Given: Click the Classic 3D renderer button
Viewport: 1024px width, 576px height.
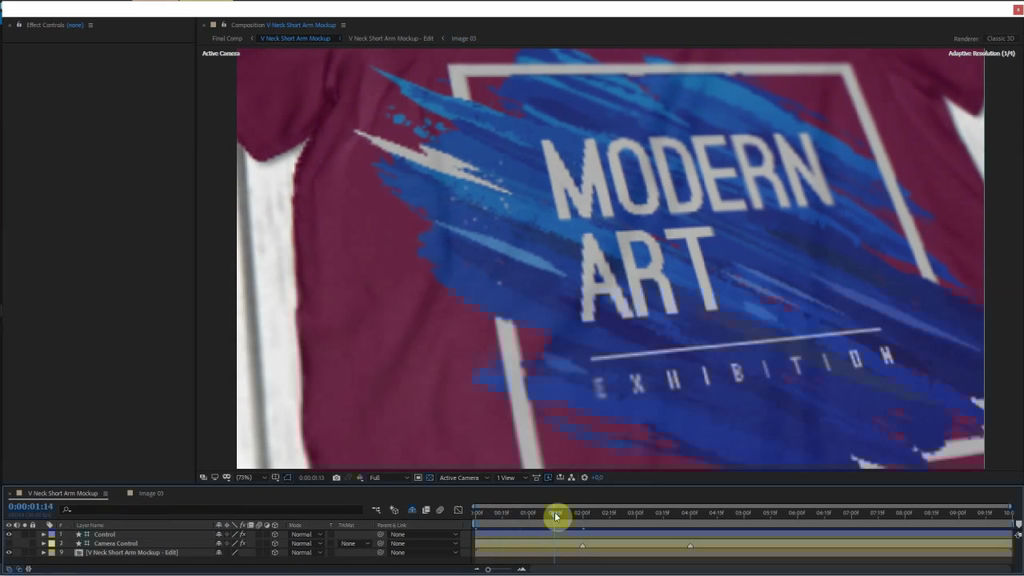Looking at the screenshot, I should [x=999, y=38].
